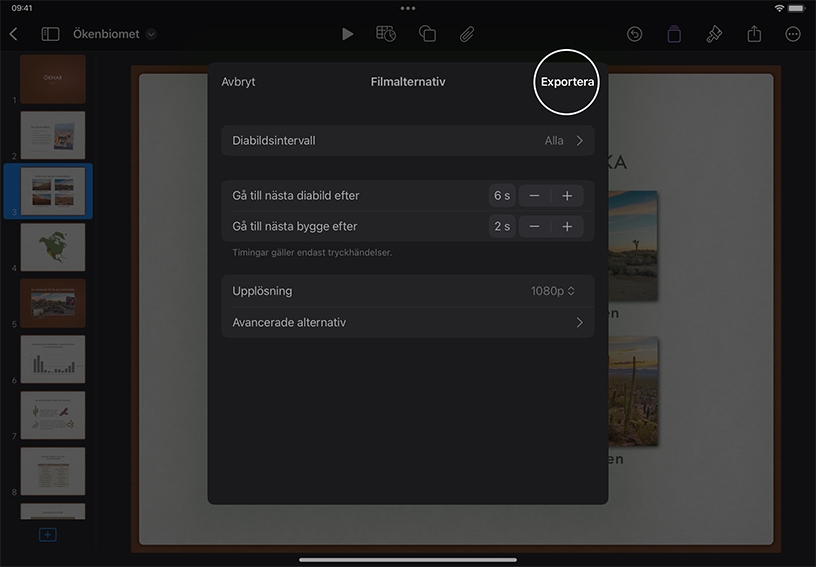Select slide 3 thumbnail with four photos

pos(53,191)
